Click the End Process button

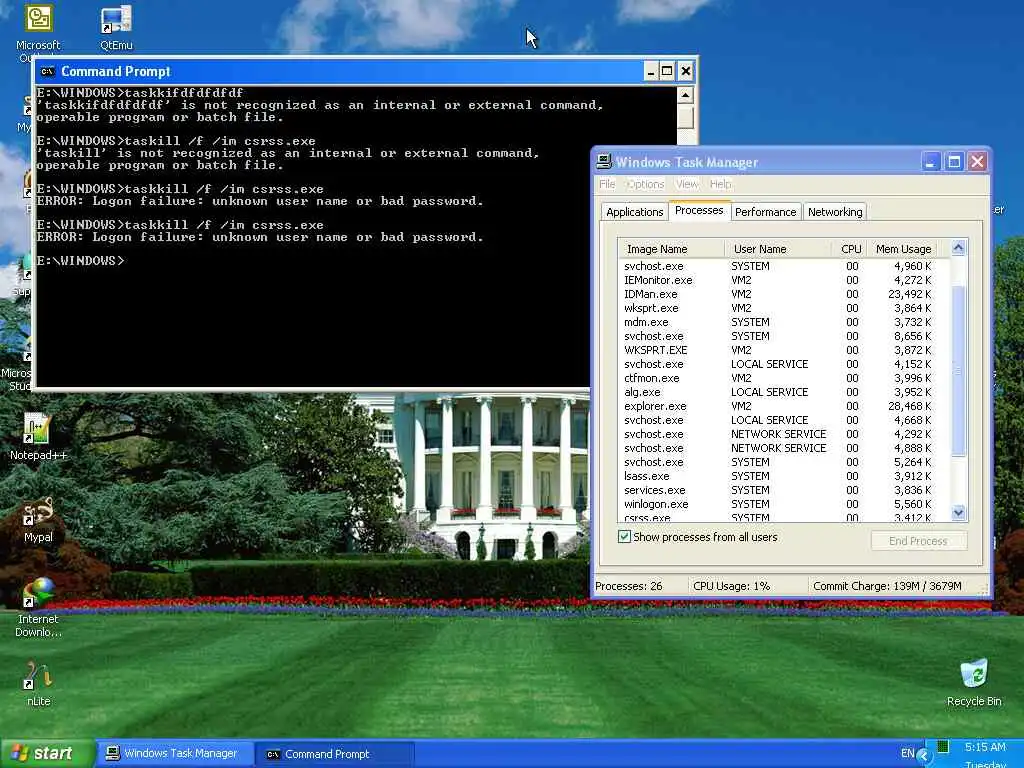pos(918,541)
